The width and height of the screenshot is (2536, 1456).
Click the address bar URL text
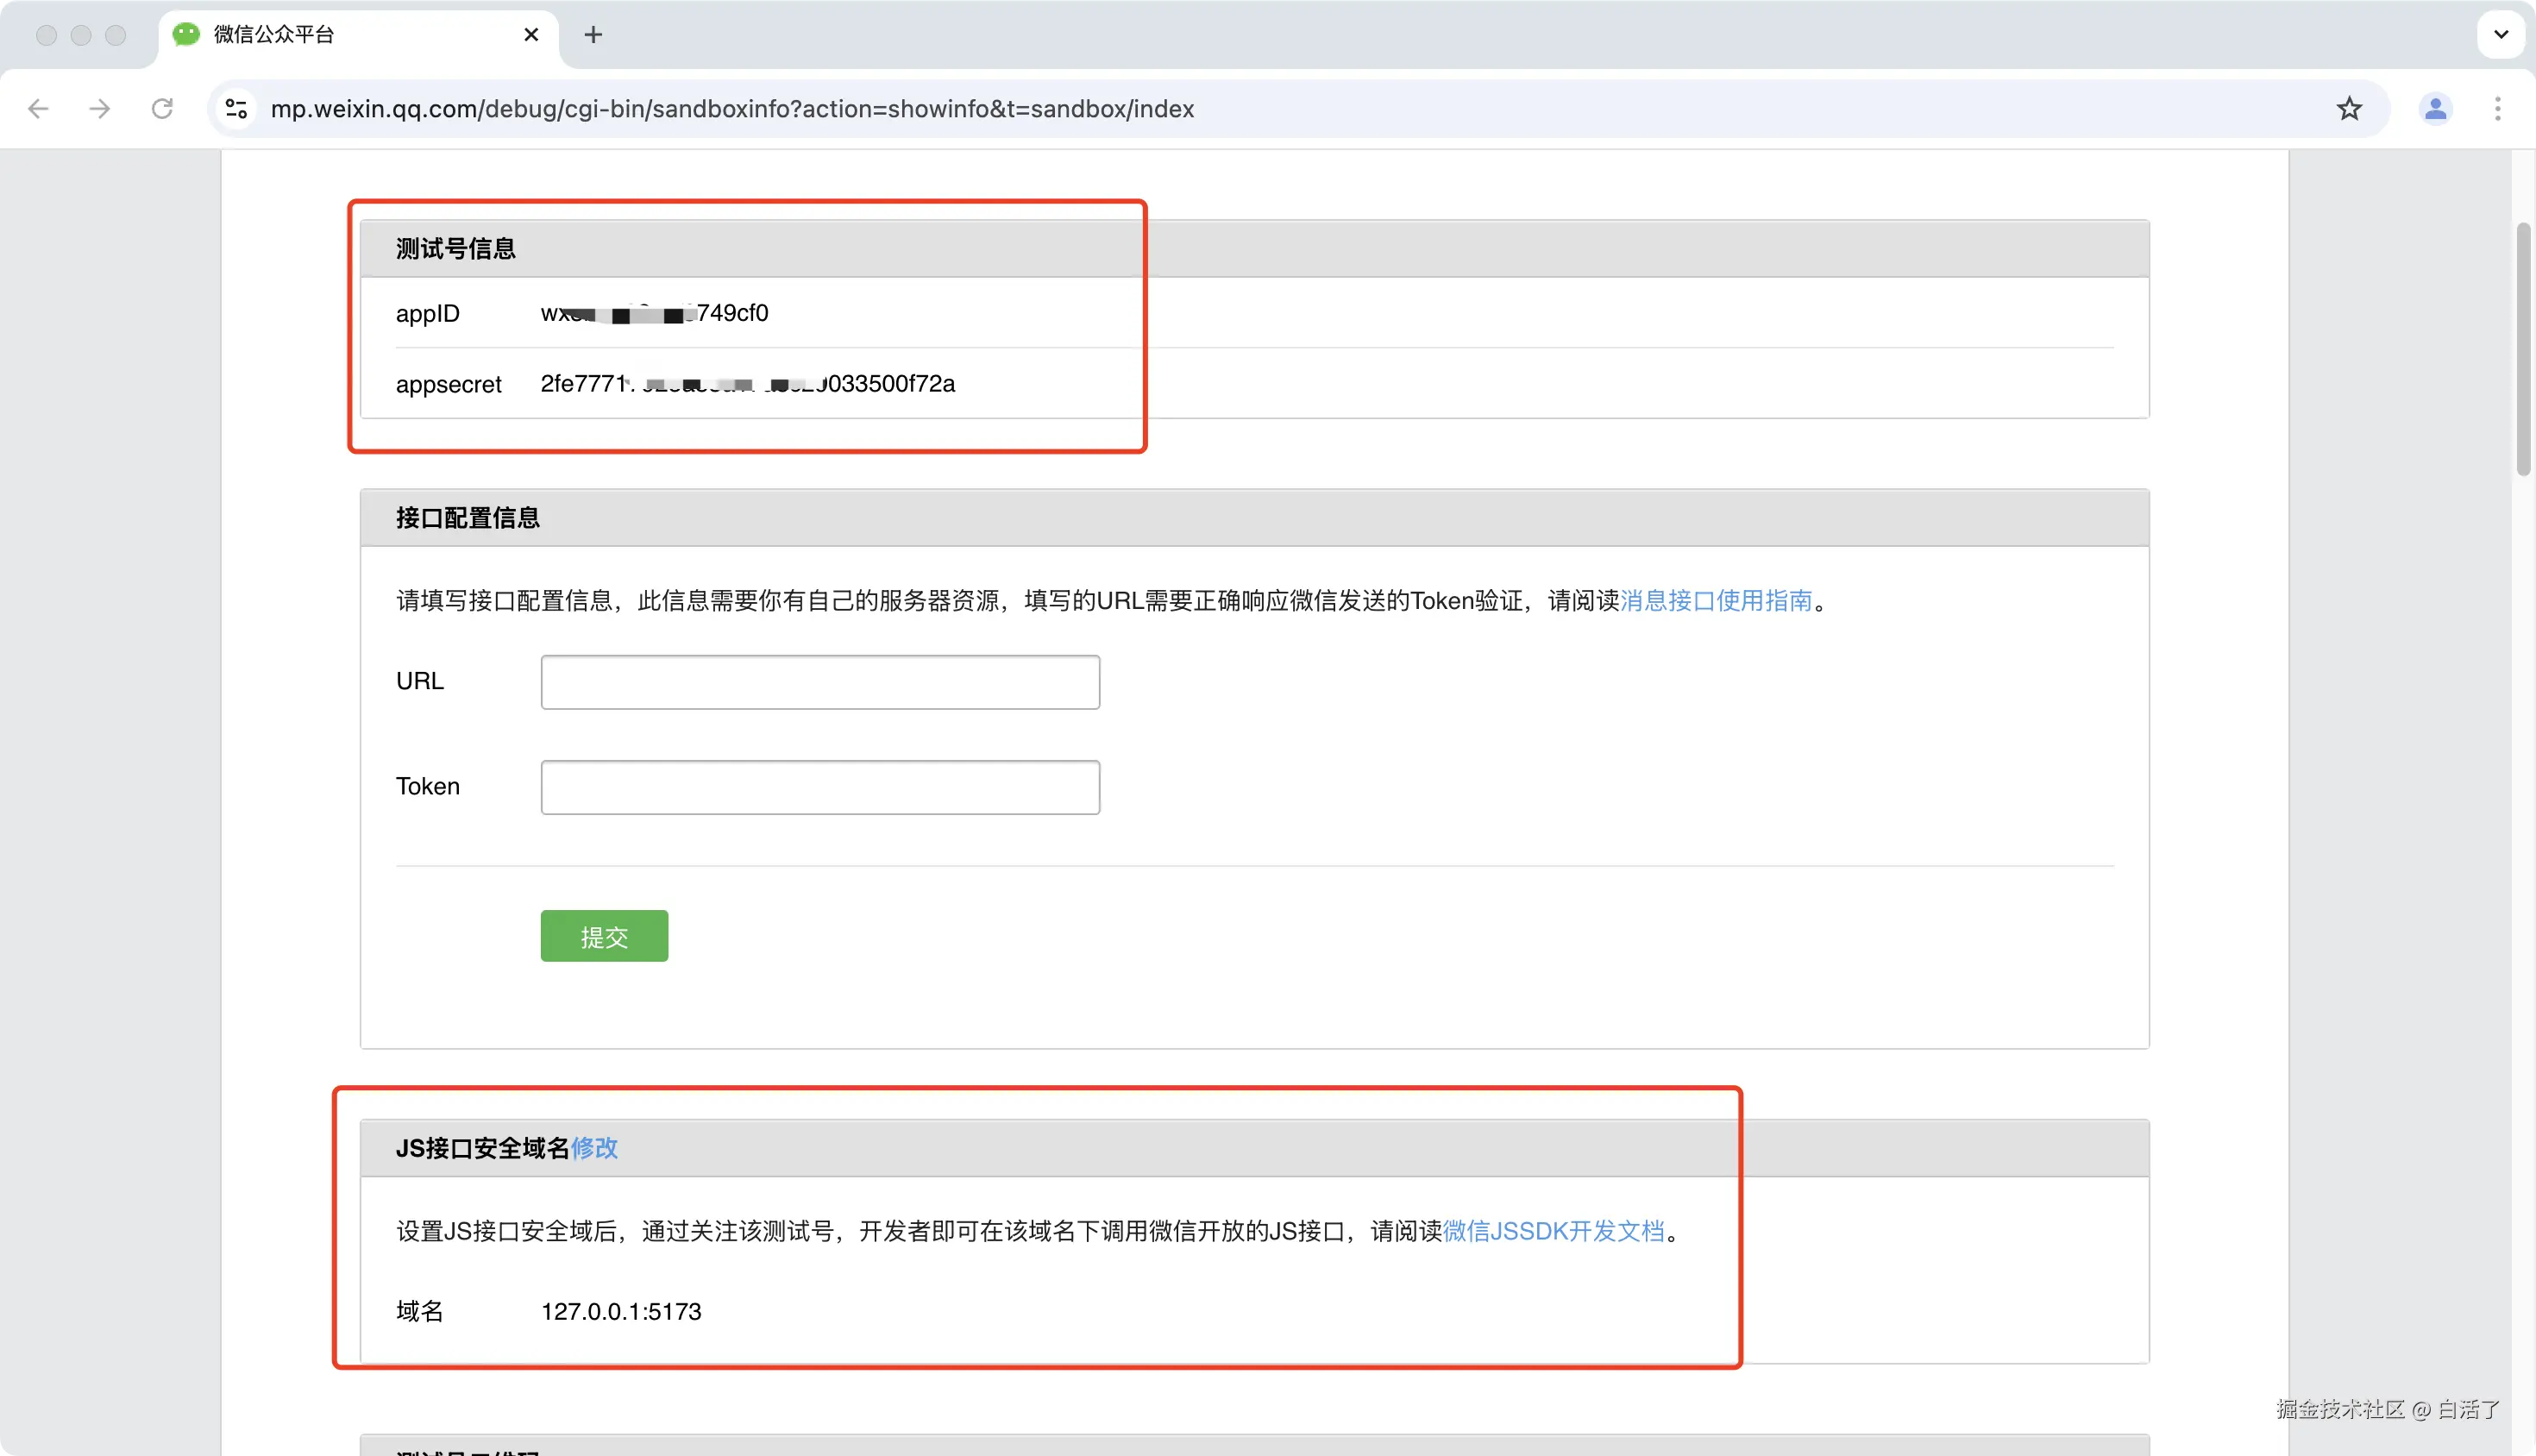click(732, 108)
